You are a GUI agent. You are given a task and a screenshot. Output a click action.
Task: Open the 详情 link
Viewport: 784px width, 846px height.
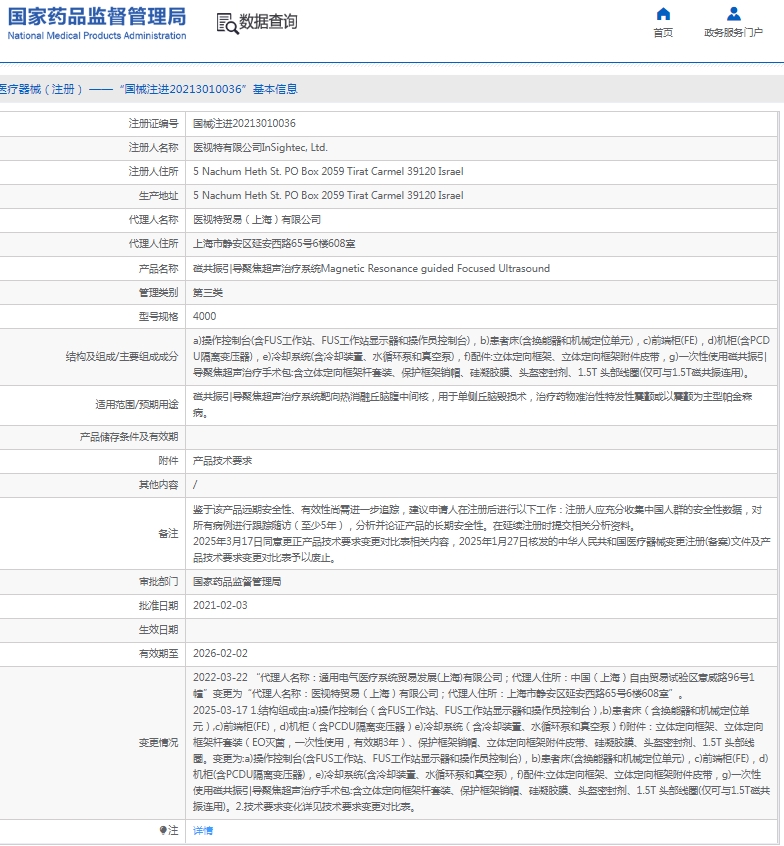(203, 831)
